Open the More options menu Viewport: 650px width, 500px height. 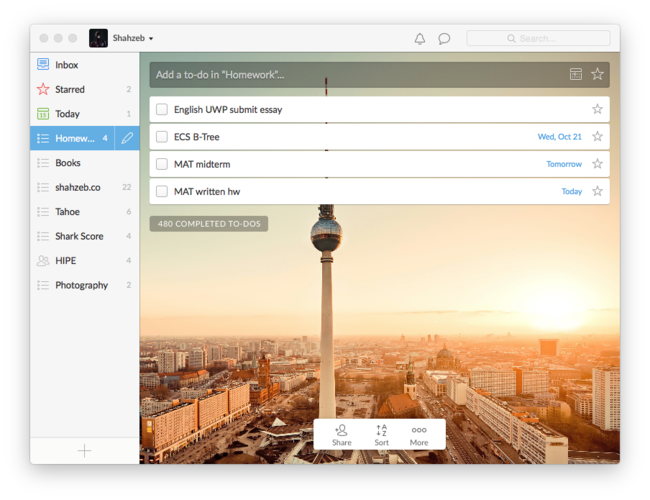(419, 434)
